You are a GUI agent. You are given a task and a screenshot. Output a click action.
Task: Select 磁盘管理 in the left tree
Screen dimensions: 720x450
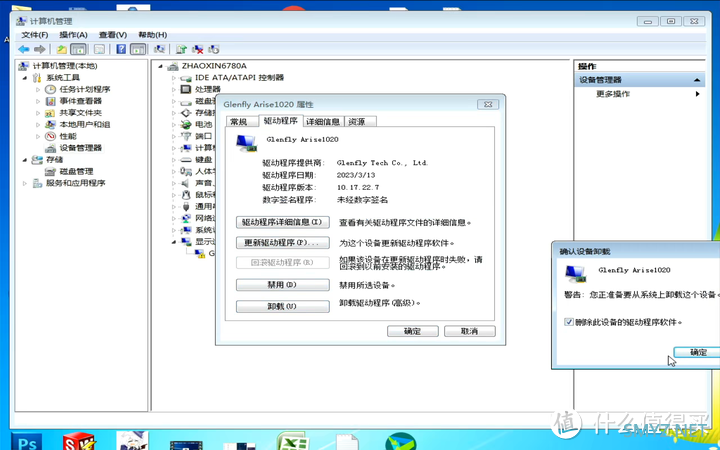tap(76, 171)
